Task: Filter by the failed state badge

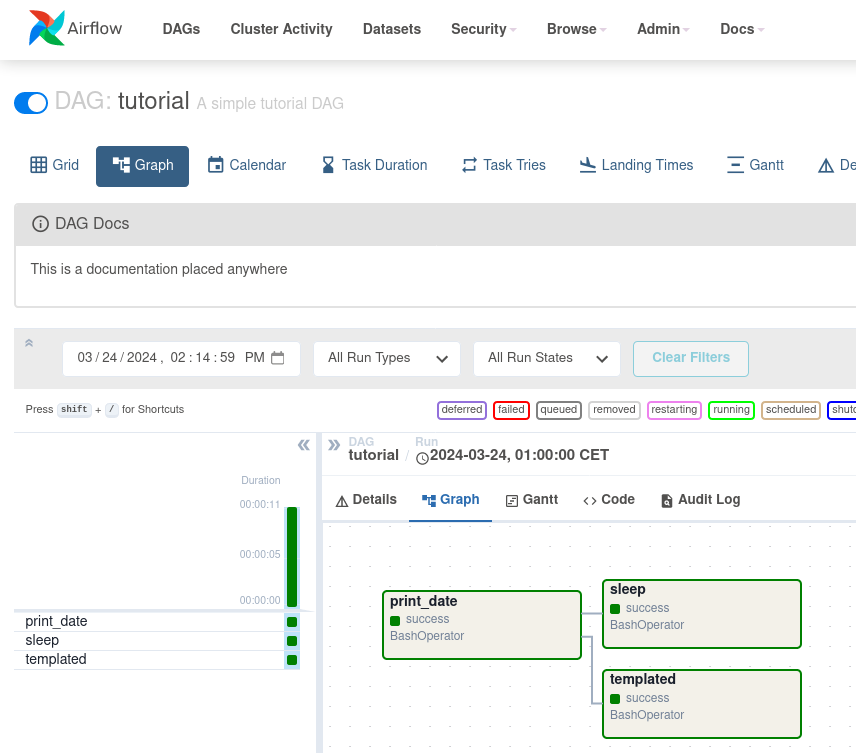Action: tap(511, 410)
